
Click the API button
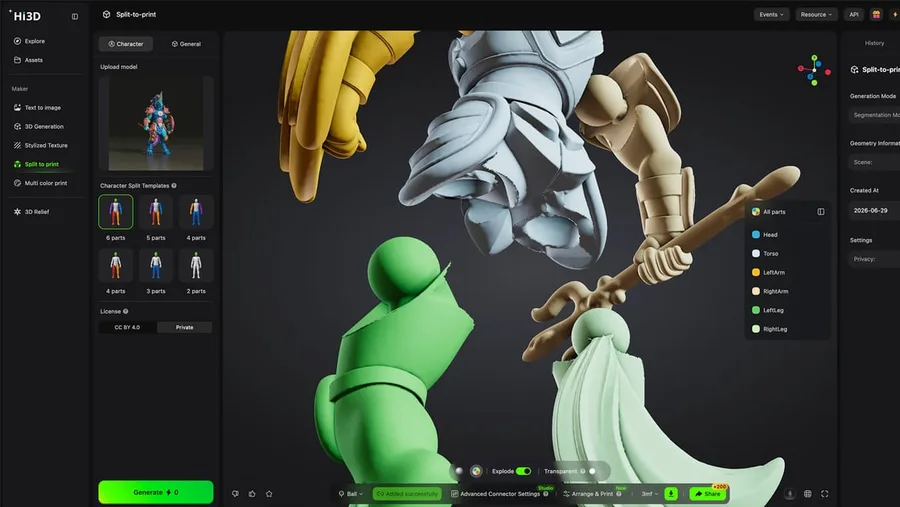click(854, 15)
